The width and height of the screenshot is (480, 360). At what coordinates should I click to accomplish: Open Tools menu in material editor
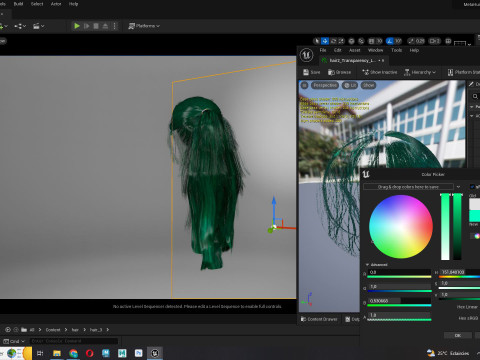tap(396, 50)
